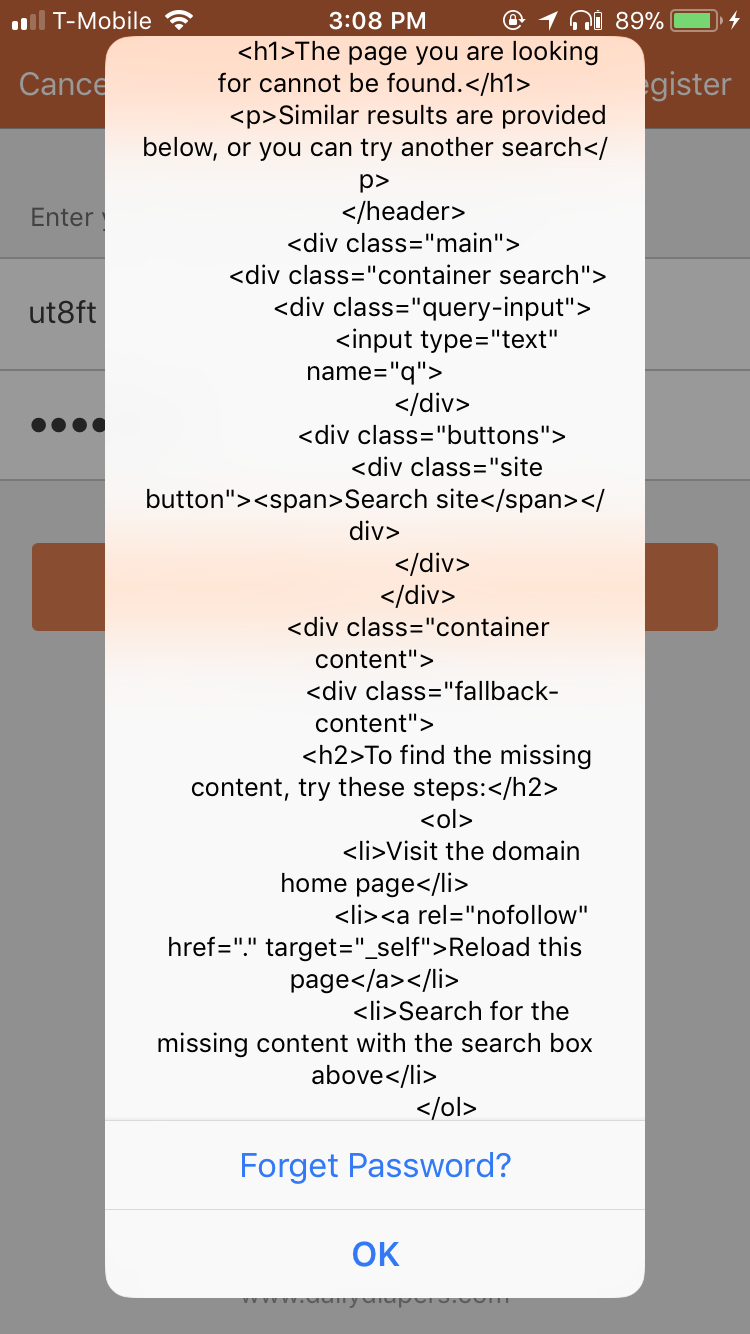Tap the 3:08 PM clock
This screenshot has width=750, height=1334.
tap(376, 20)
